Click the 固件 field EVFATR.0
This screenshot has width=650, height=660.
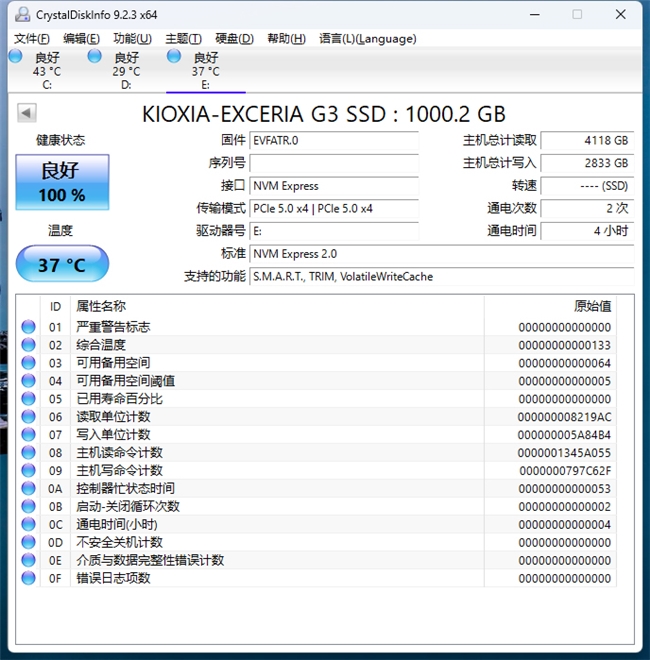[x=334, y=141]
